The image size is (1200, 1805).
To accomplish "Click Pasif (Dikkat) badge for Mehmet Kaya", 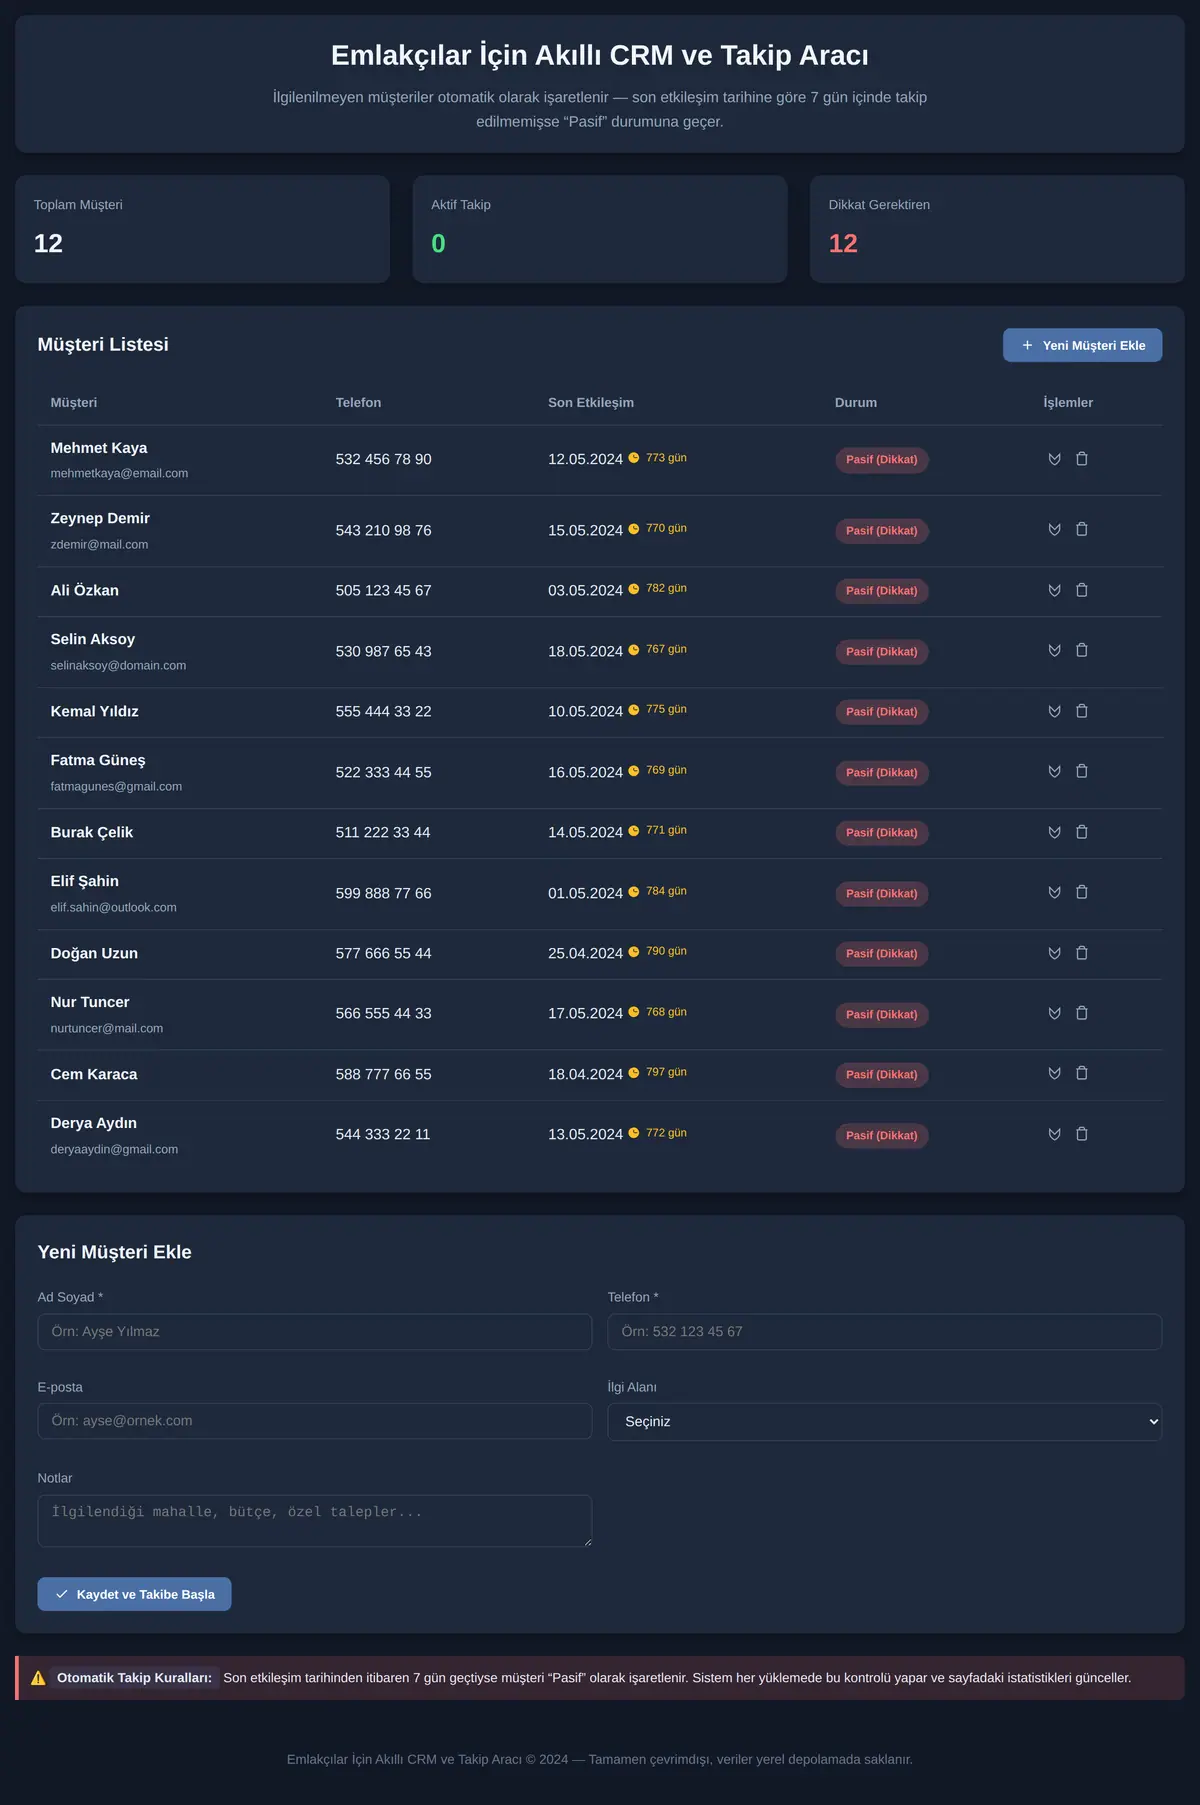I will pyautogui.click(x=882, y=460).
